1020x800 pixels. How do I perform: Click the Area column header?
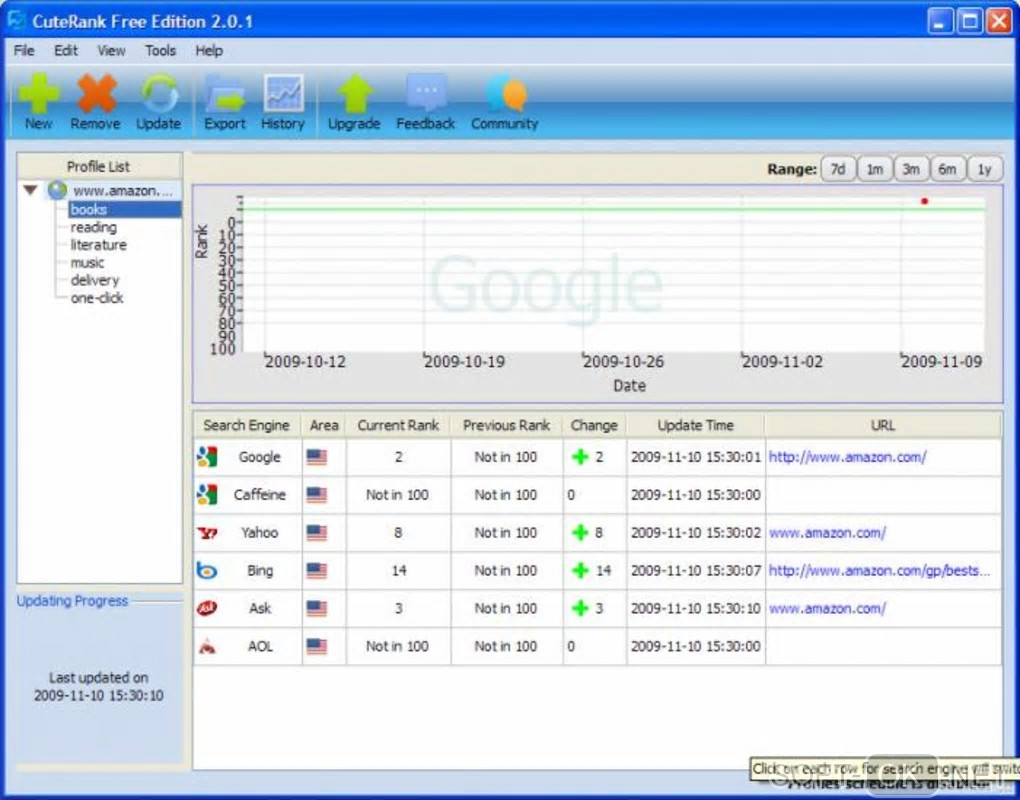pyautogui.click(x=324, y=425)
